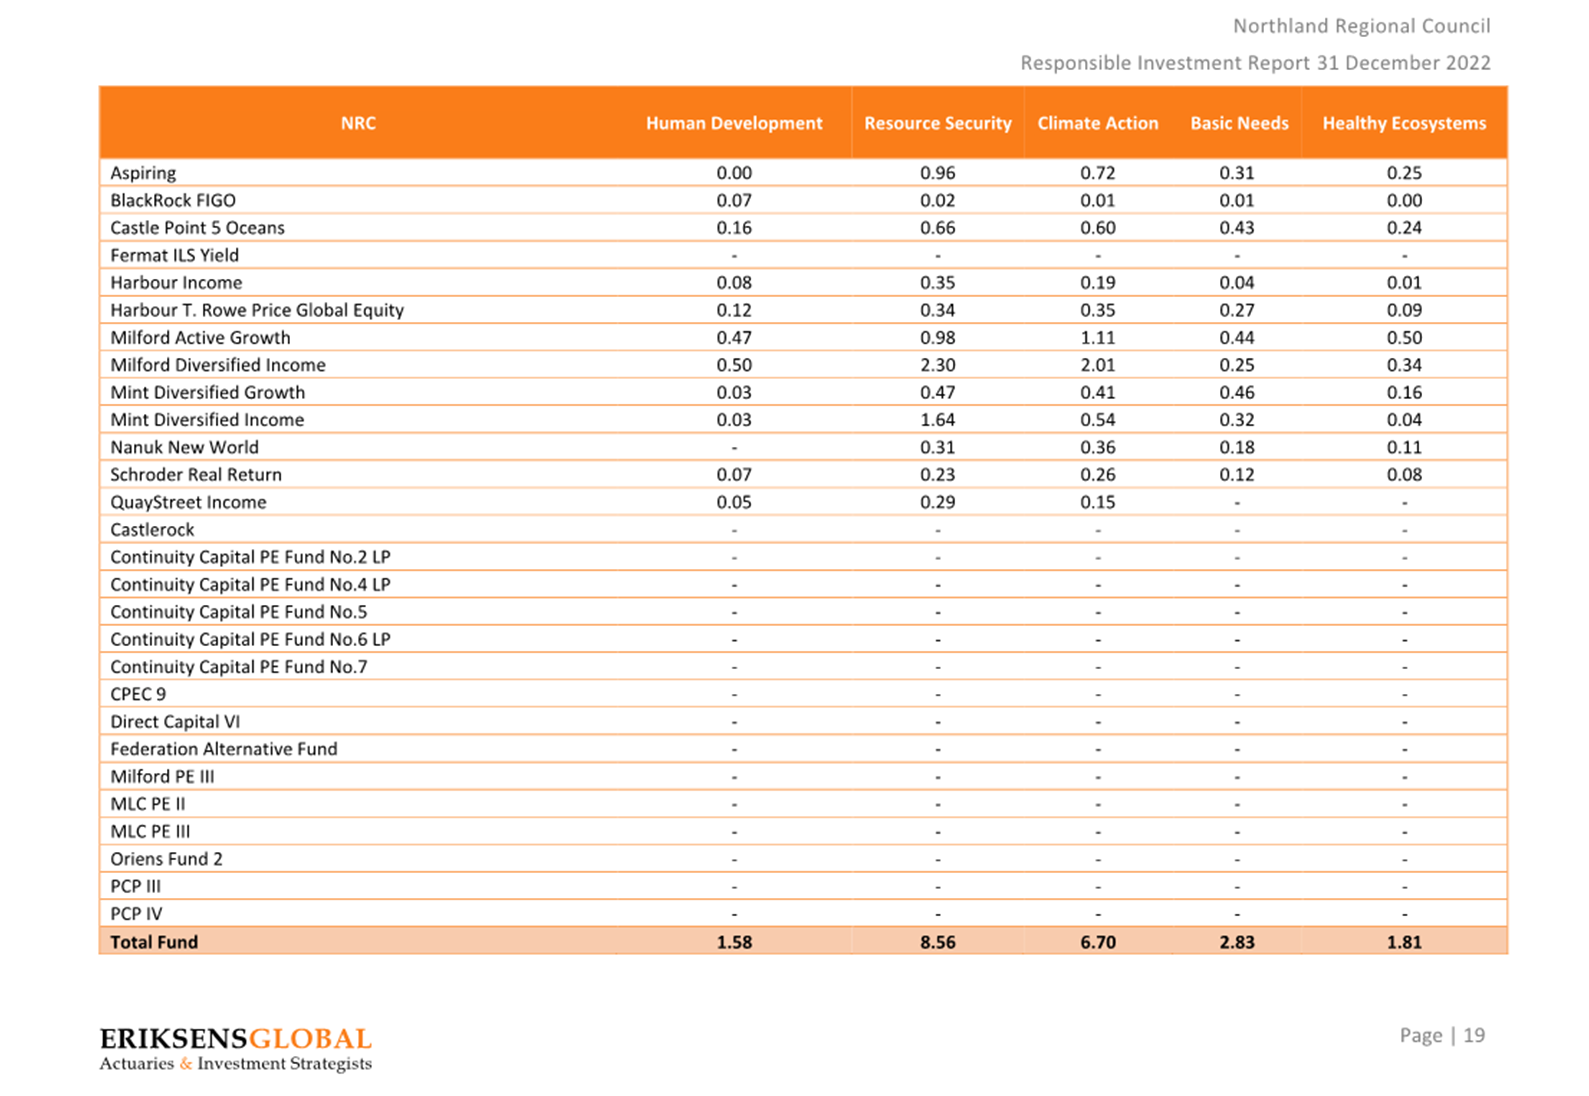Click Milford Active Growth Human Development 0.47
This screenshot has width=1589, height=1096.
click(734, 338)
